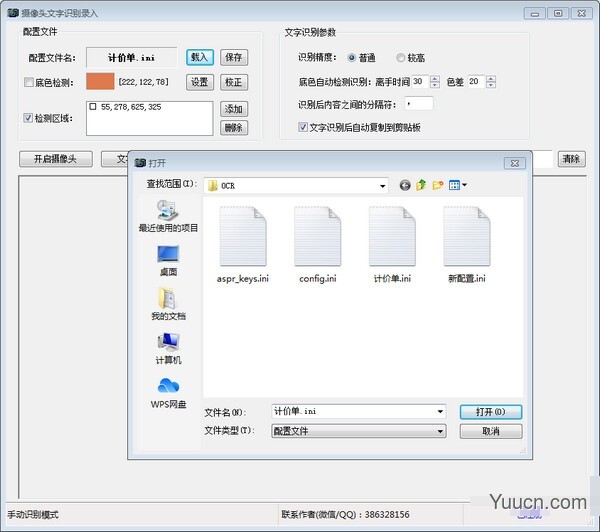Click the 文件名 text field with 计价单.ini
The image size is (600, 532).
pyautogui.click(x=358, y=412)
